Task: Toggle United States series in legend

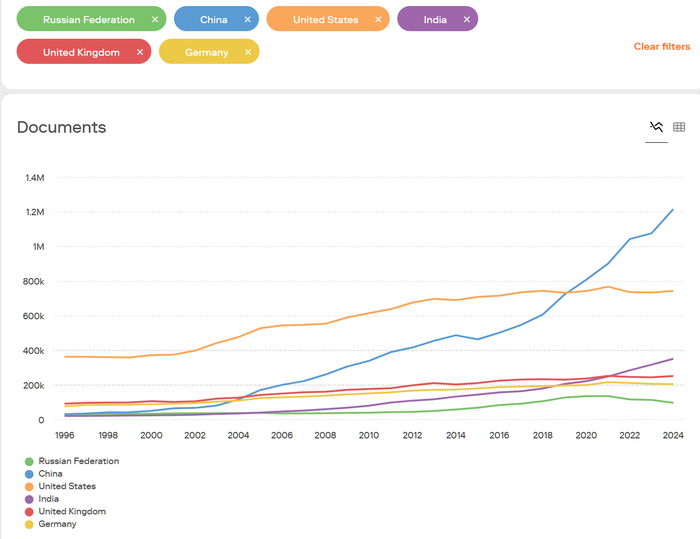Action: 67,486
